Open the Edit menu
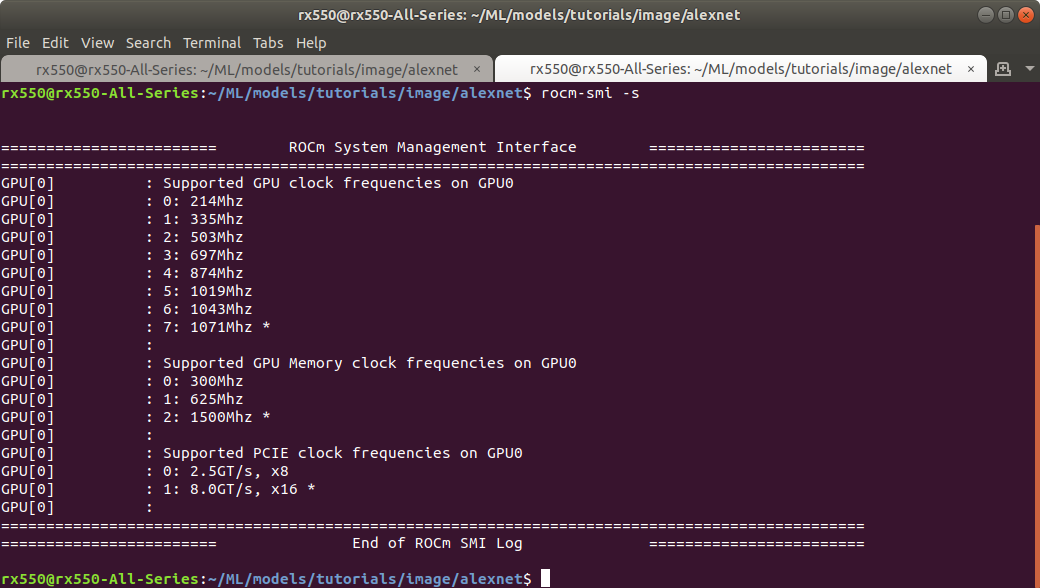 tap(55, 43)
